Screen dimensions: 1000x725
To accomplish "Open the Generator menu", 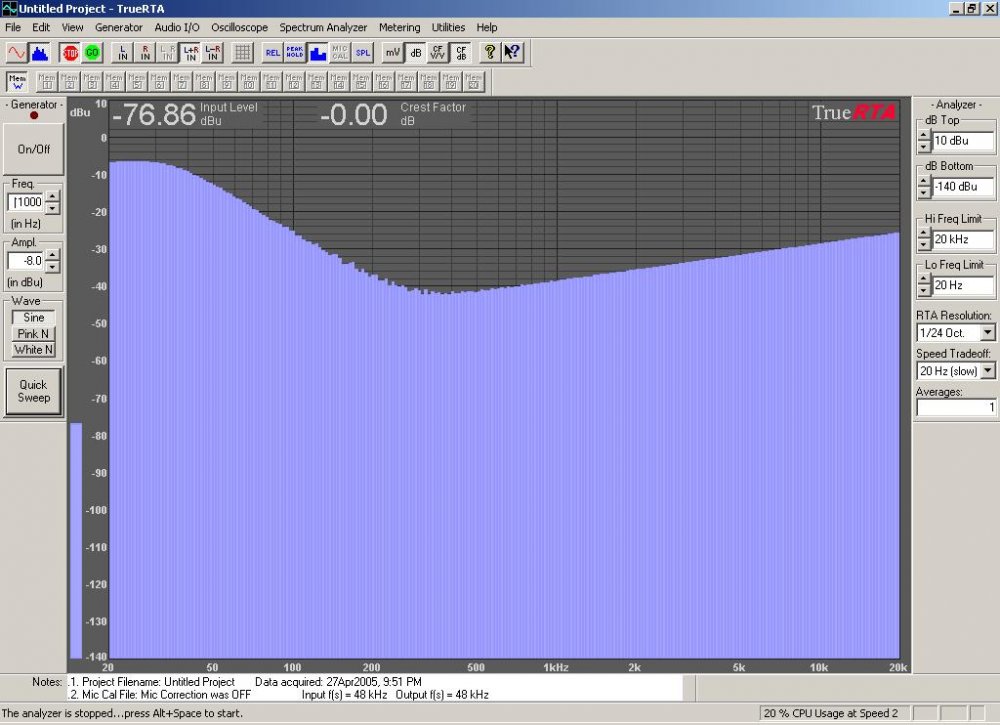I will pos(119,27).
